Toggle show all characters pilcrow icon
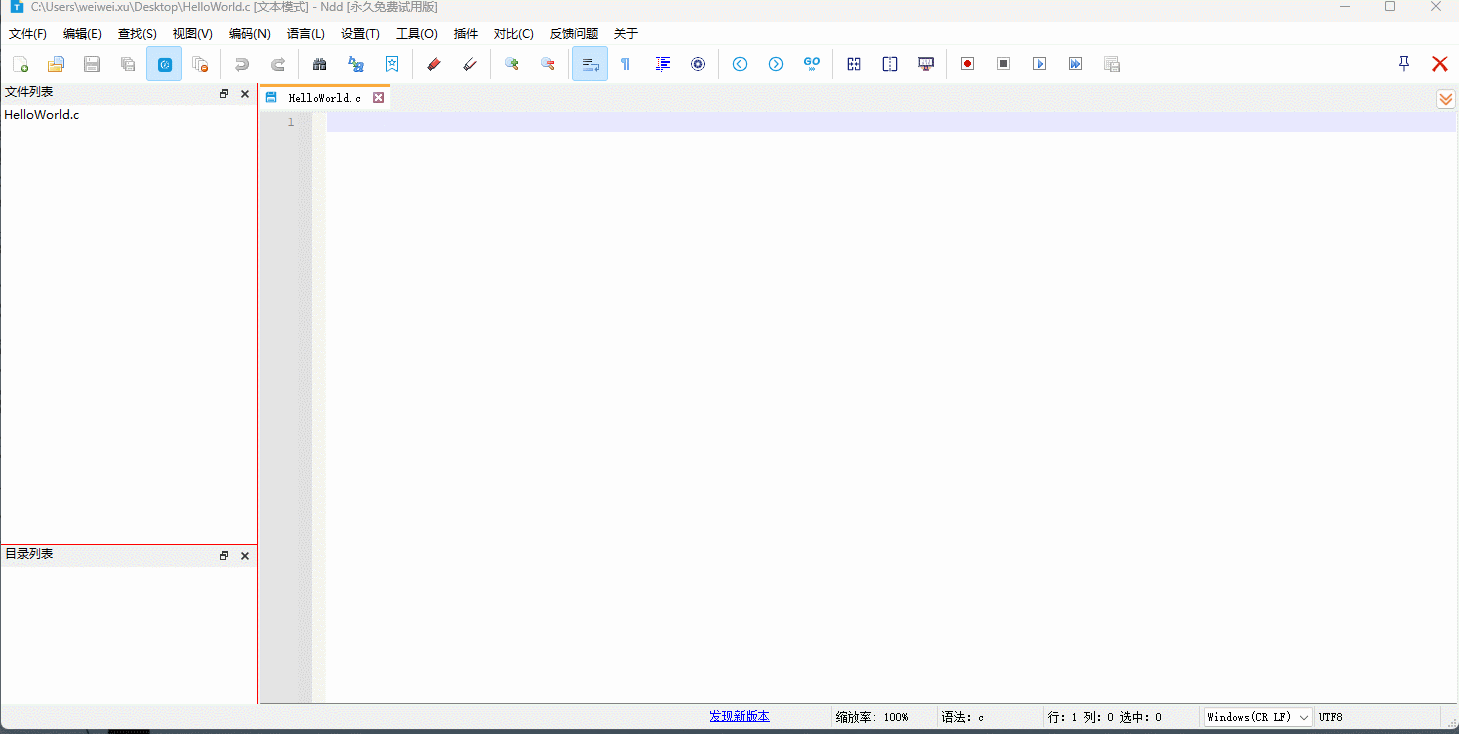This screenshot has width=1459, height=734. pos(626,64)
